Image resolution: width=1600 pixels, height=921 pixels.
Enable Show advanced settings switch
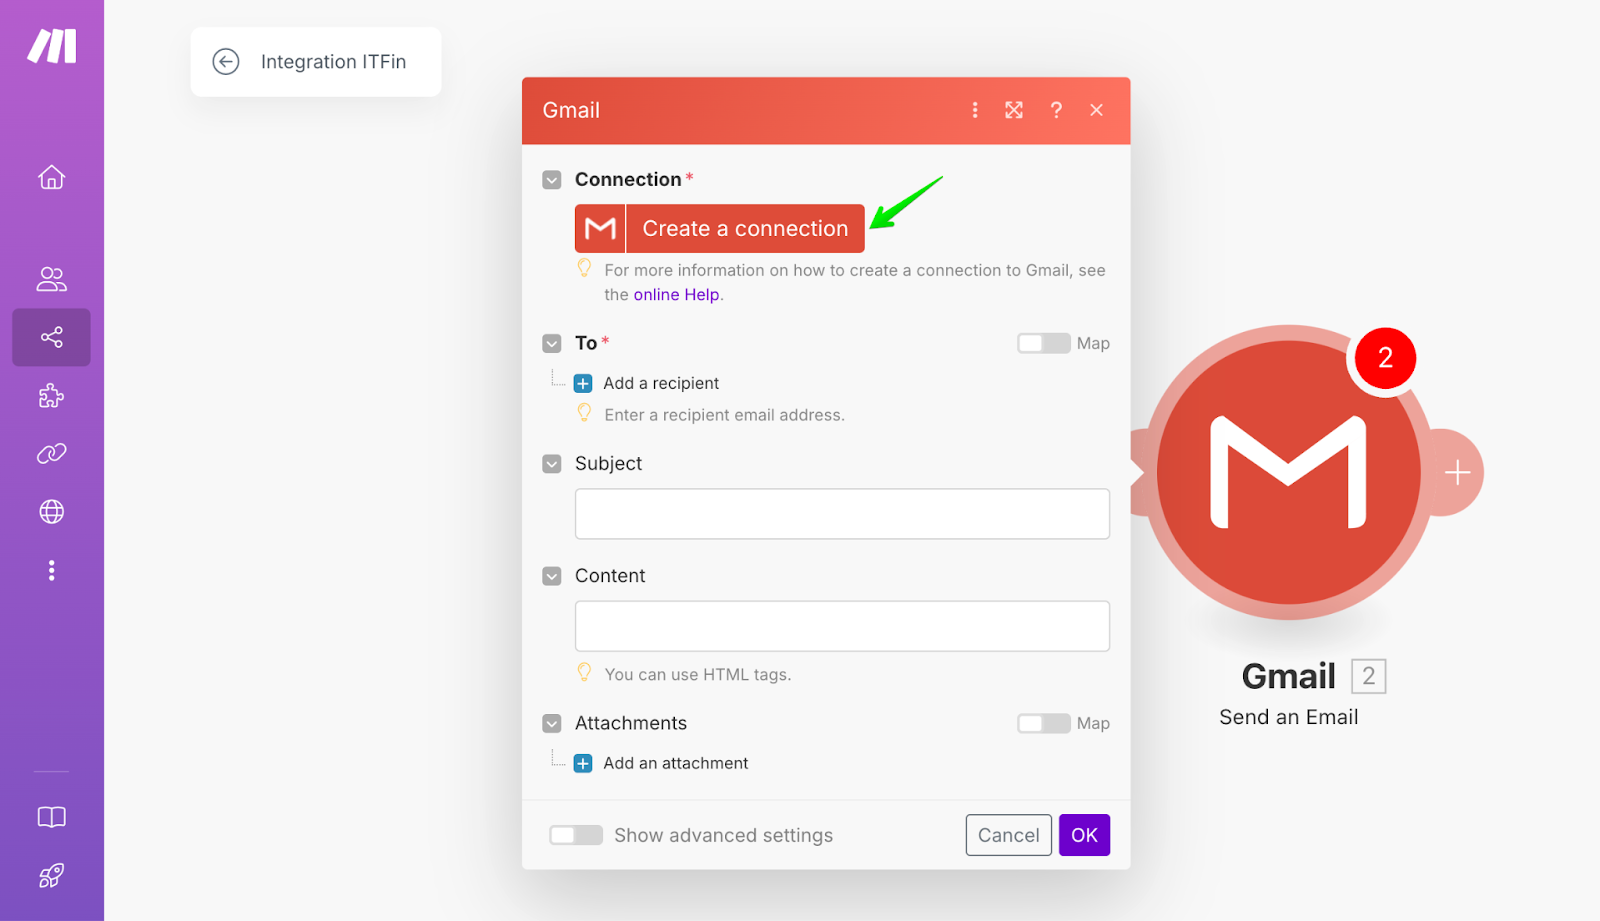point(576,835)
